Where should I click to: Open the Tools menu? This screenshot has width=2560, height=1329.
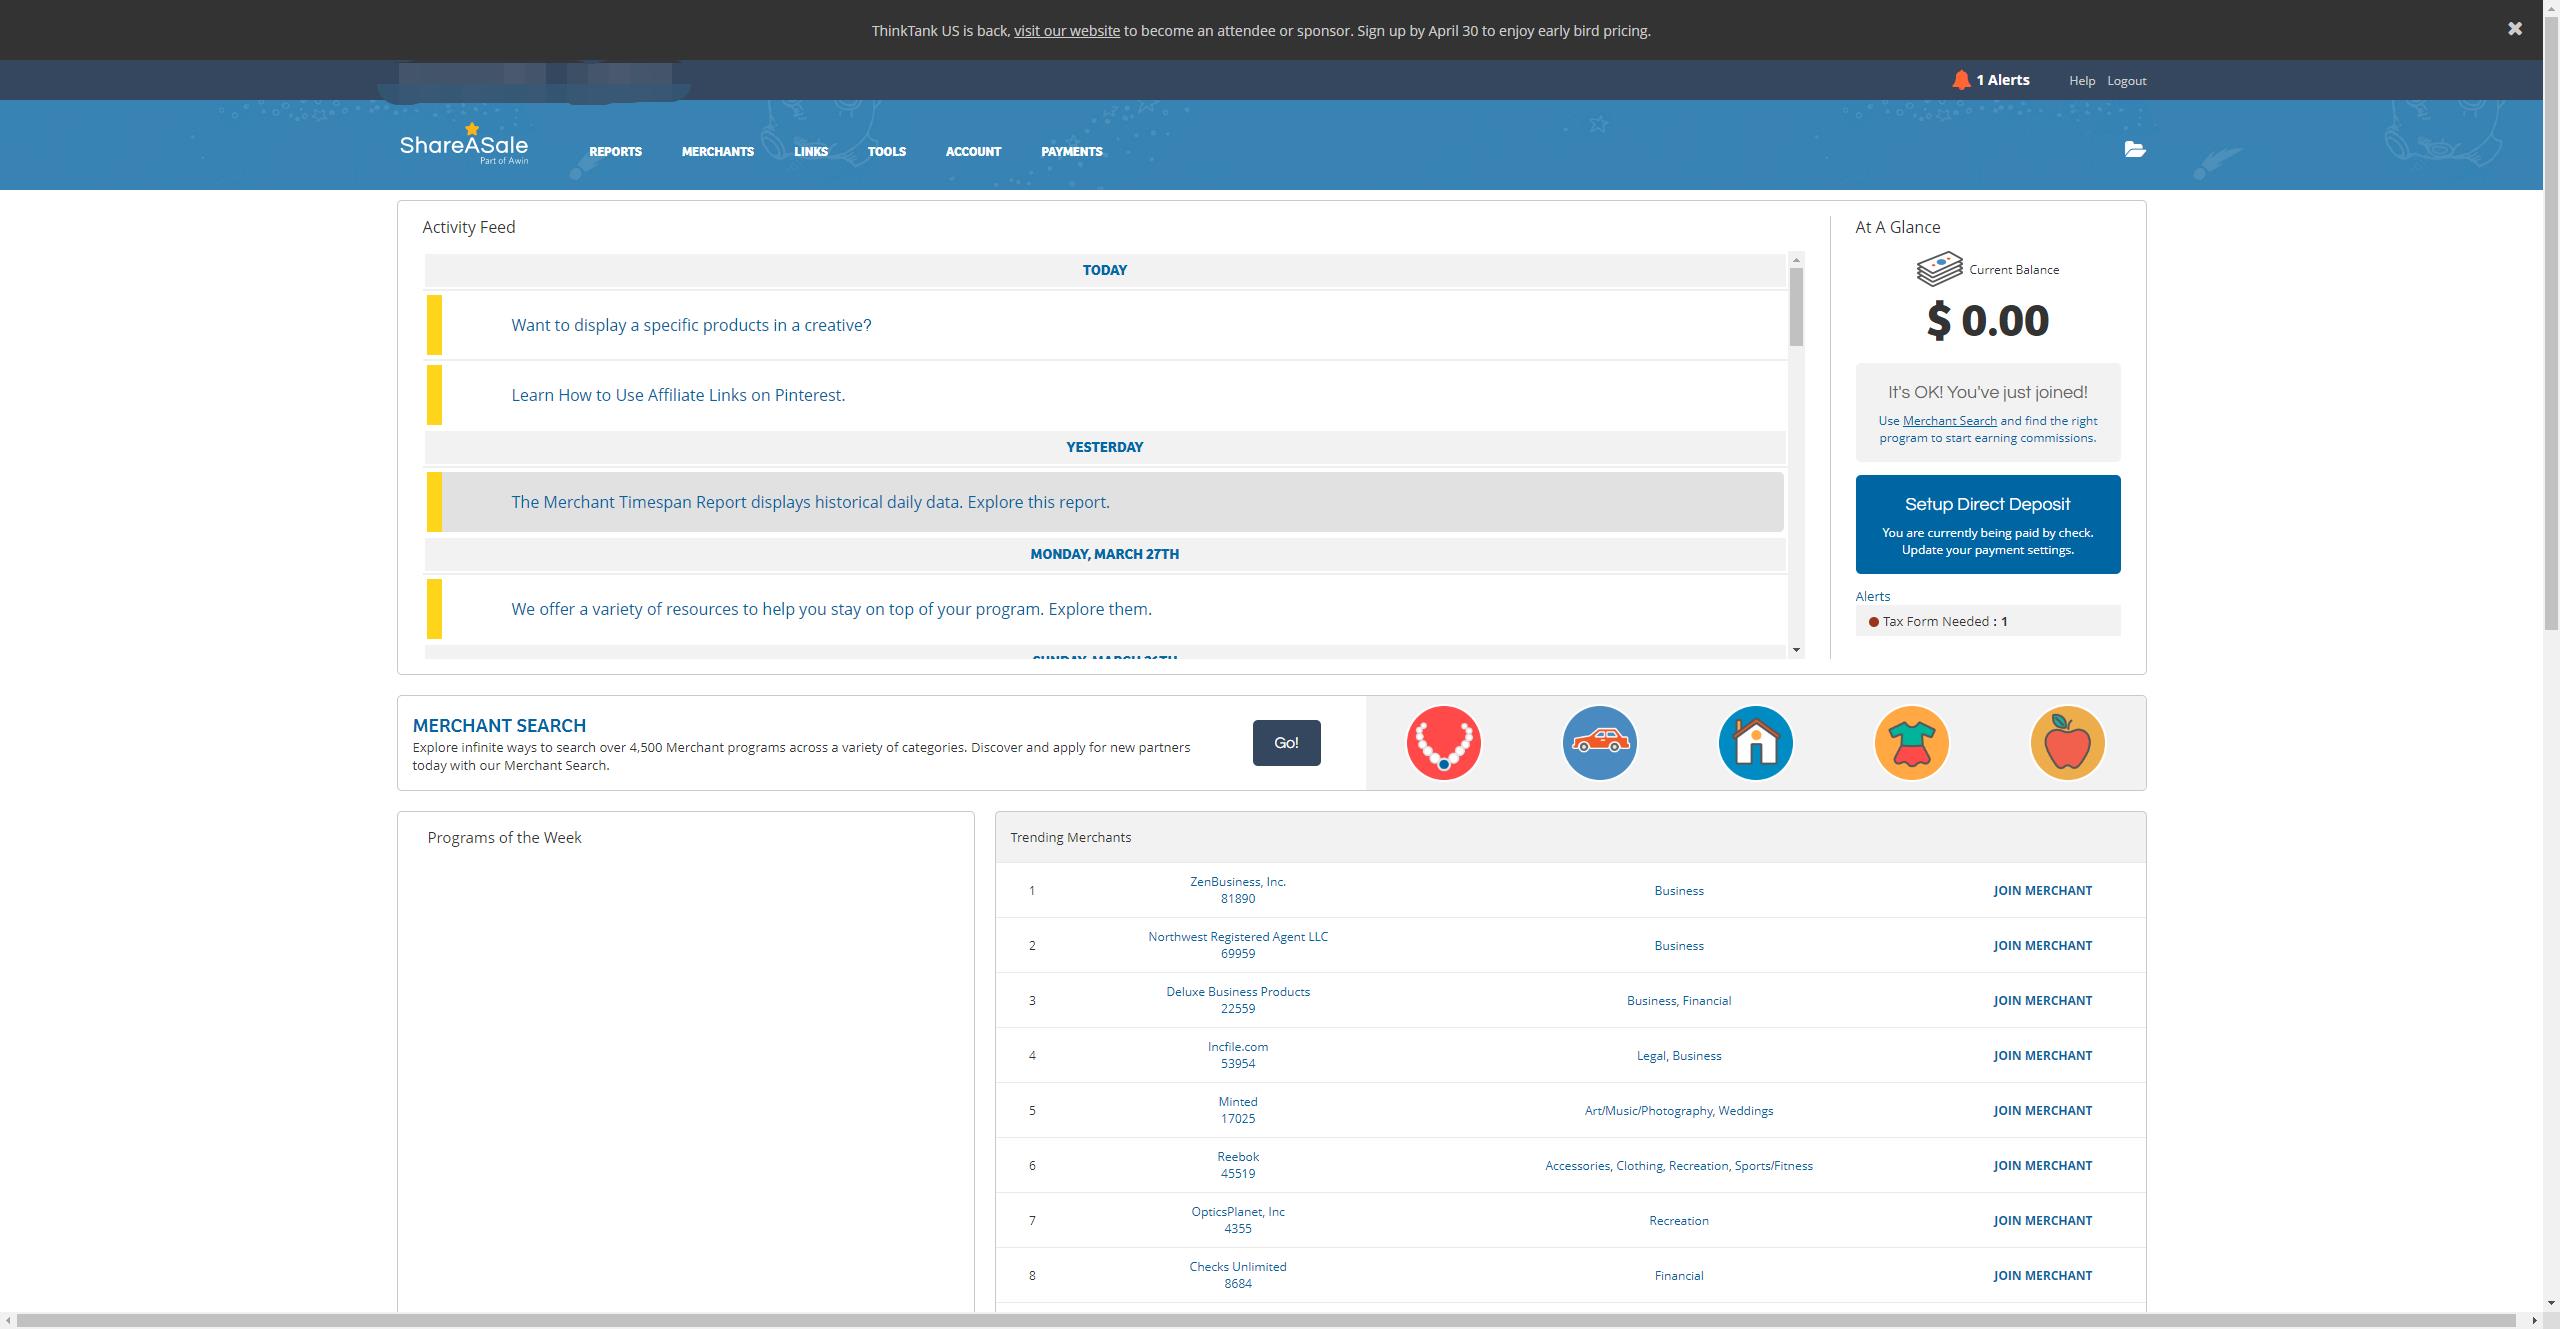click(887, 151)
